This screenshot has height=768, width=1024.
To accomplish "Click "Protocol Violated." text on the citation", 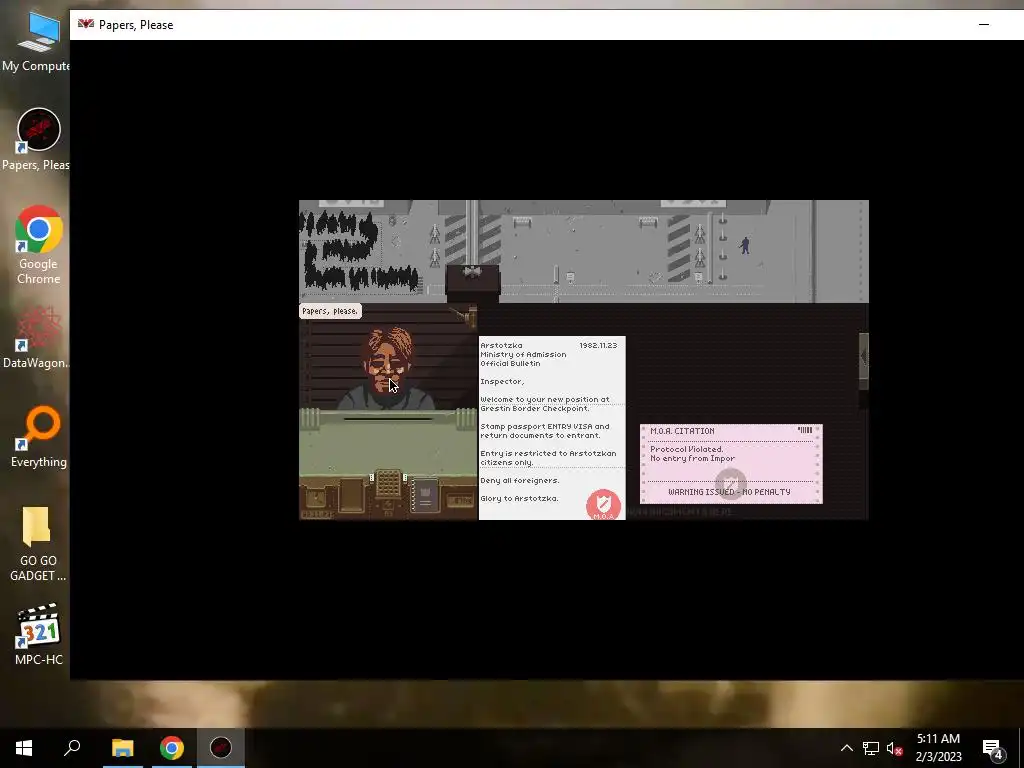I will pos(686,449).
